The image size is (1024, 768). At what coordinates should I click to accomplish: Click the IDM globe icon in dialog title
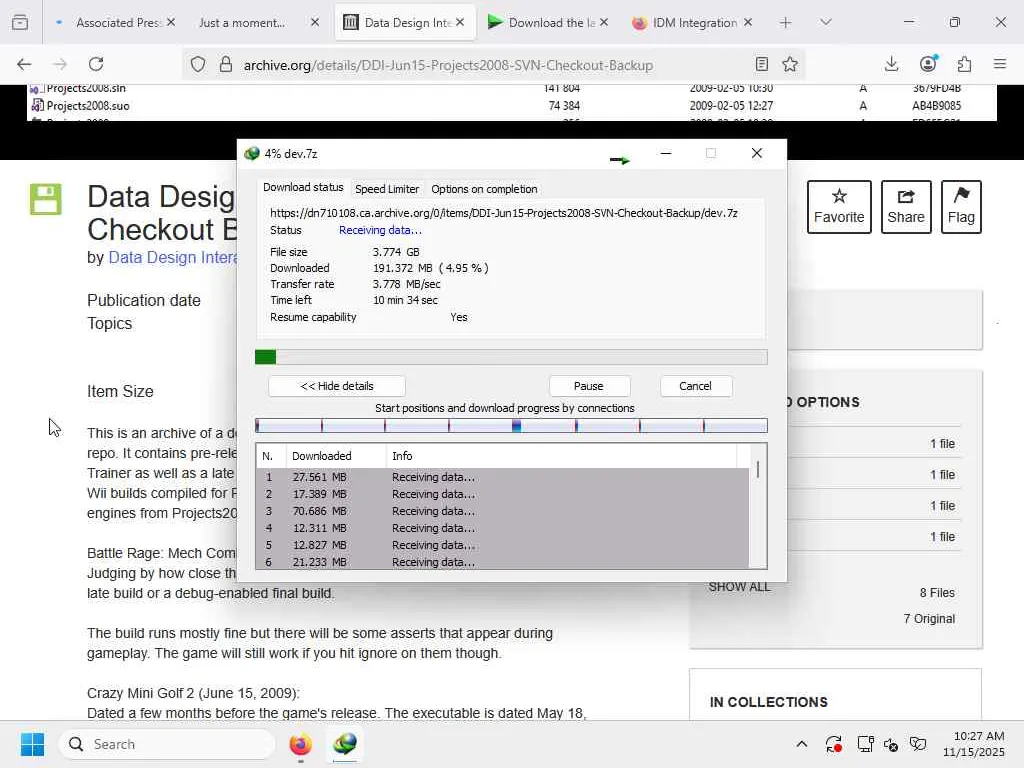[x=251, y=153]
